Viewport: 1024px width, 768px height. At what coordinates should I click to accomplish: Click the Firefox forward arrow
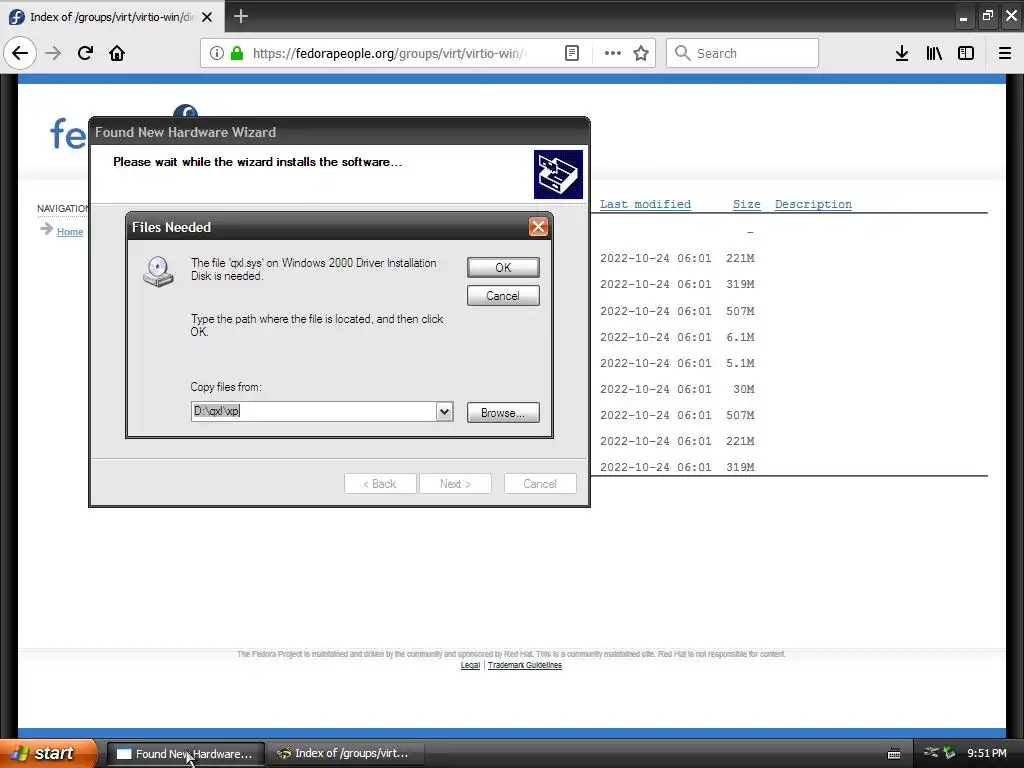(x=53, y=53)
